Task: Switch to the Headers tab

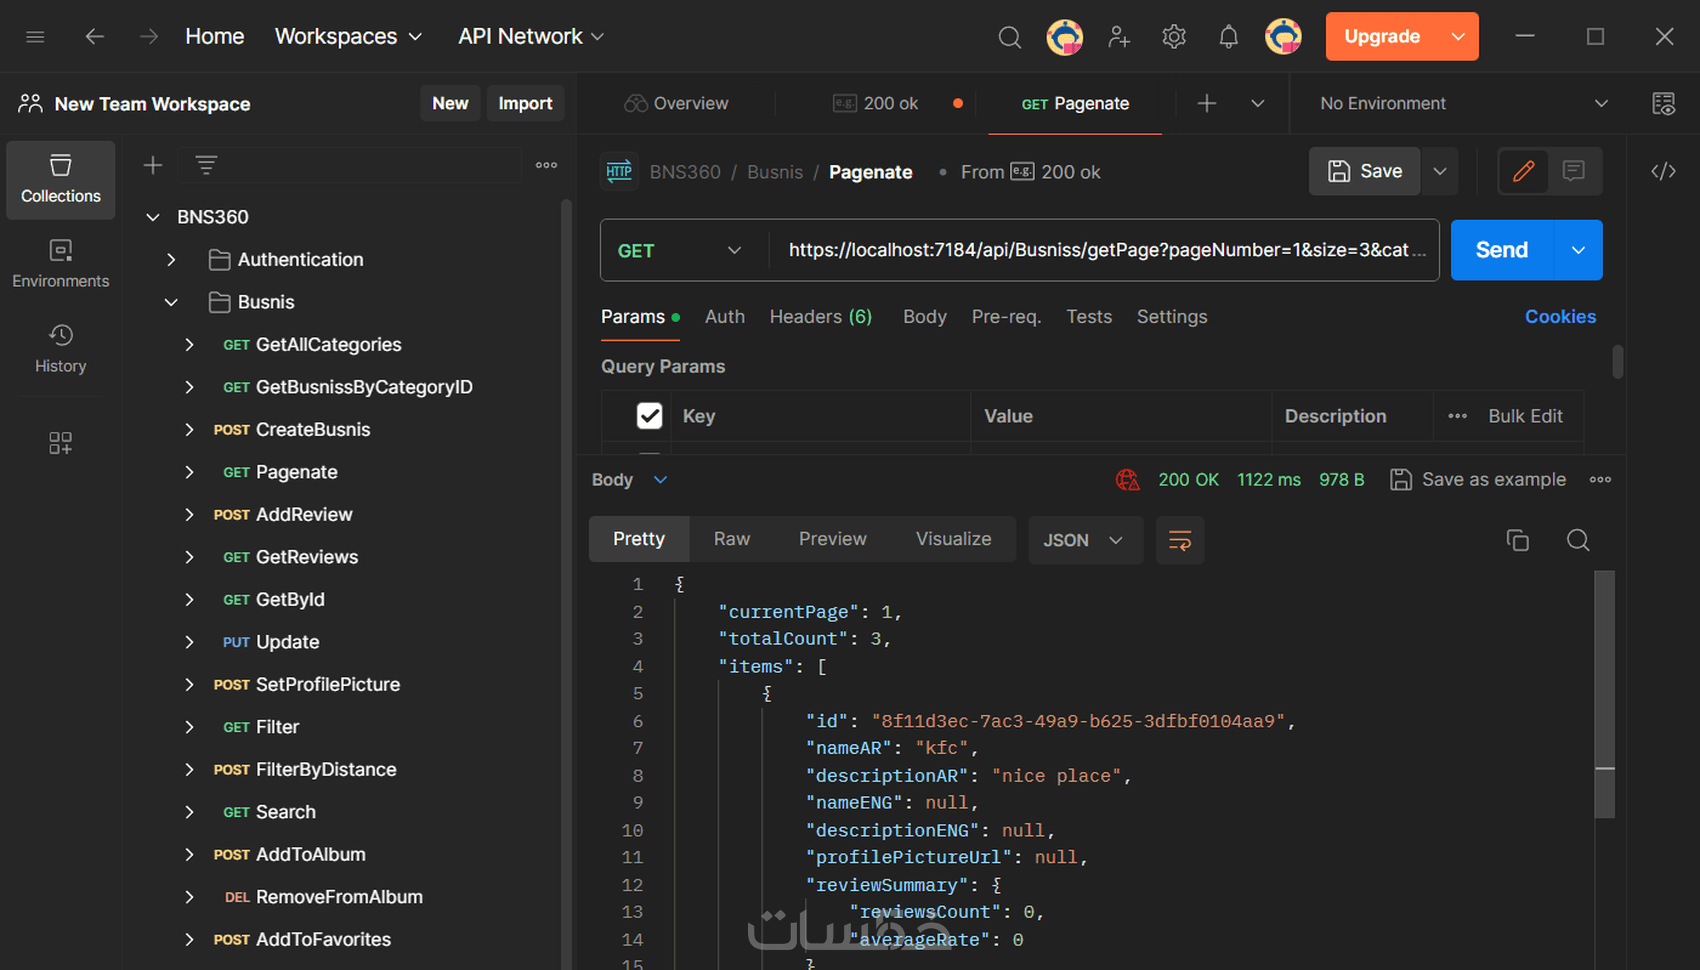Action: tap(820, 316)
